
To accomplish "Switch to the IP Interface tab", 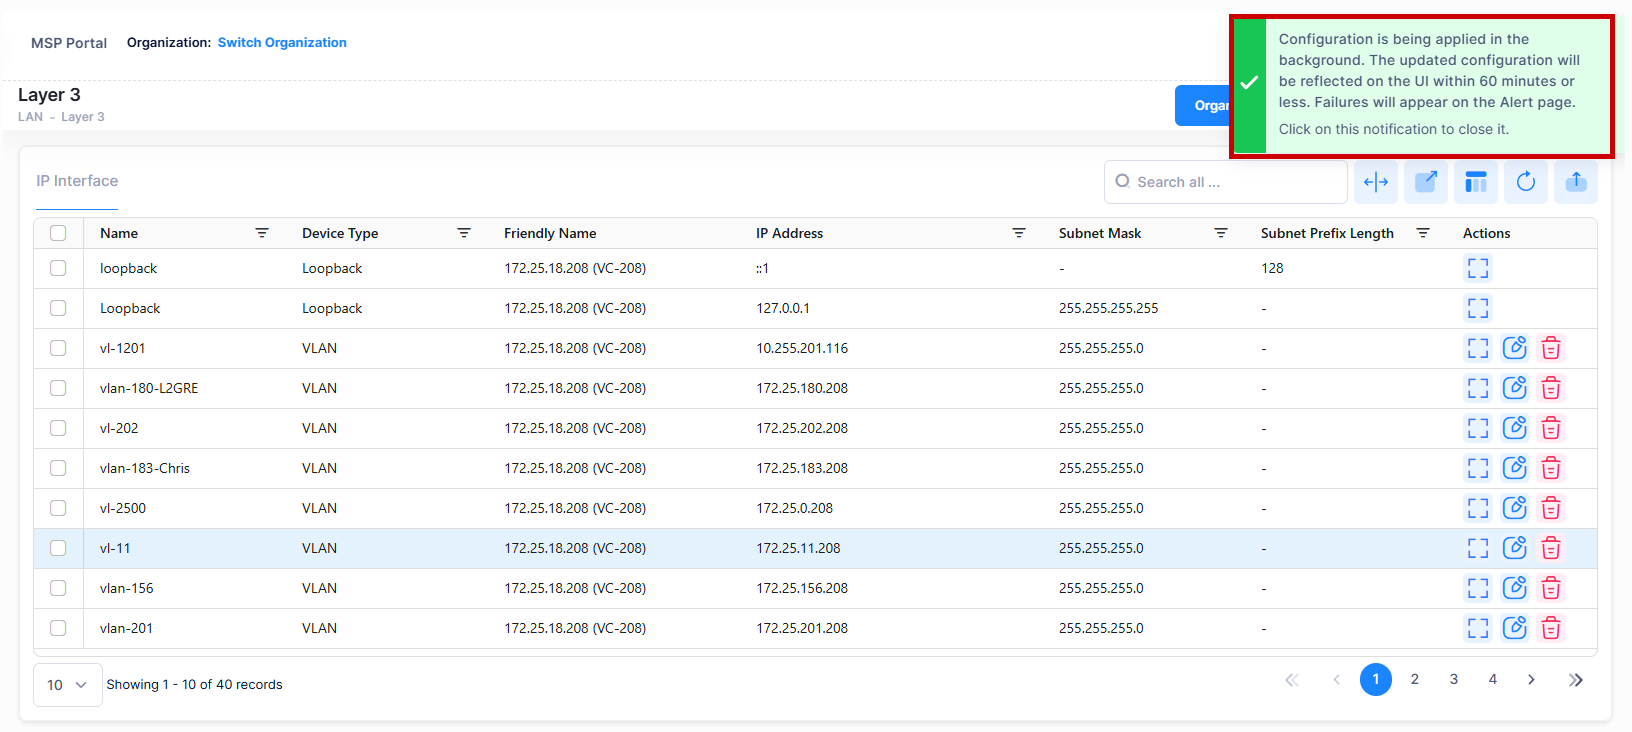I will coord(77,181).
